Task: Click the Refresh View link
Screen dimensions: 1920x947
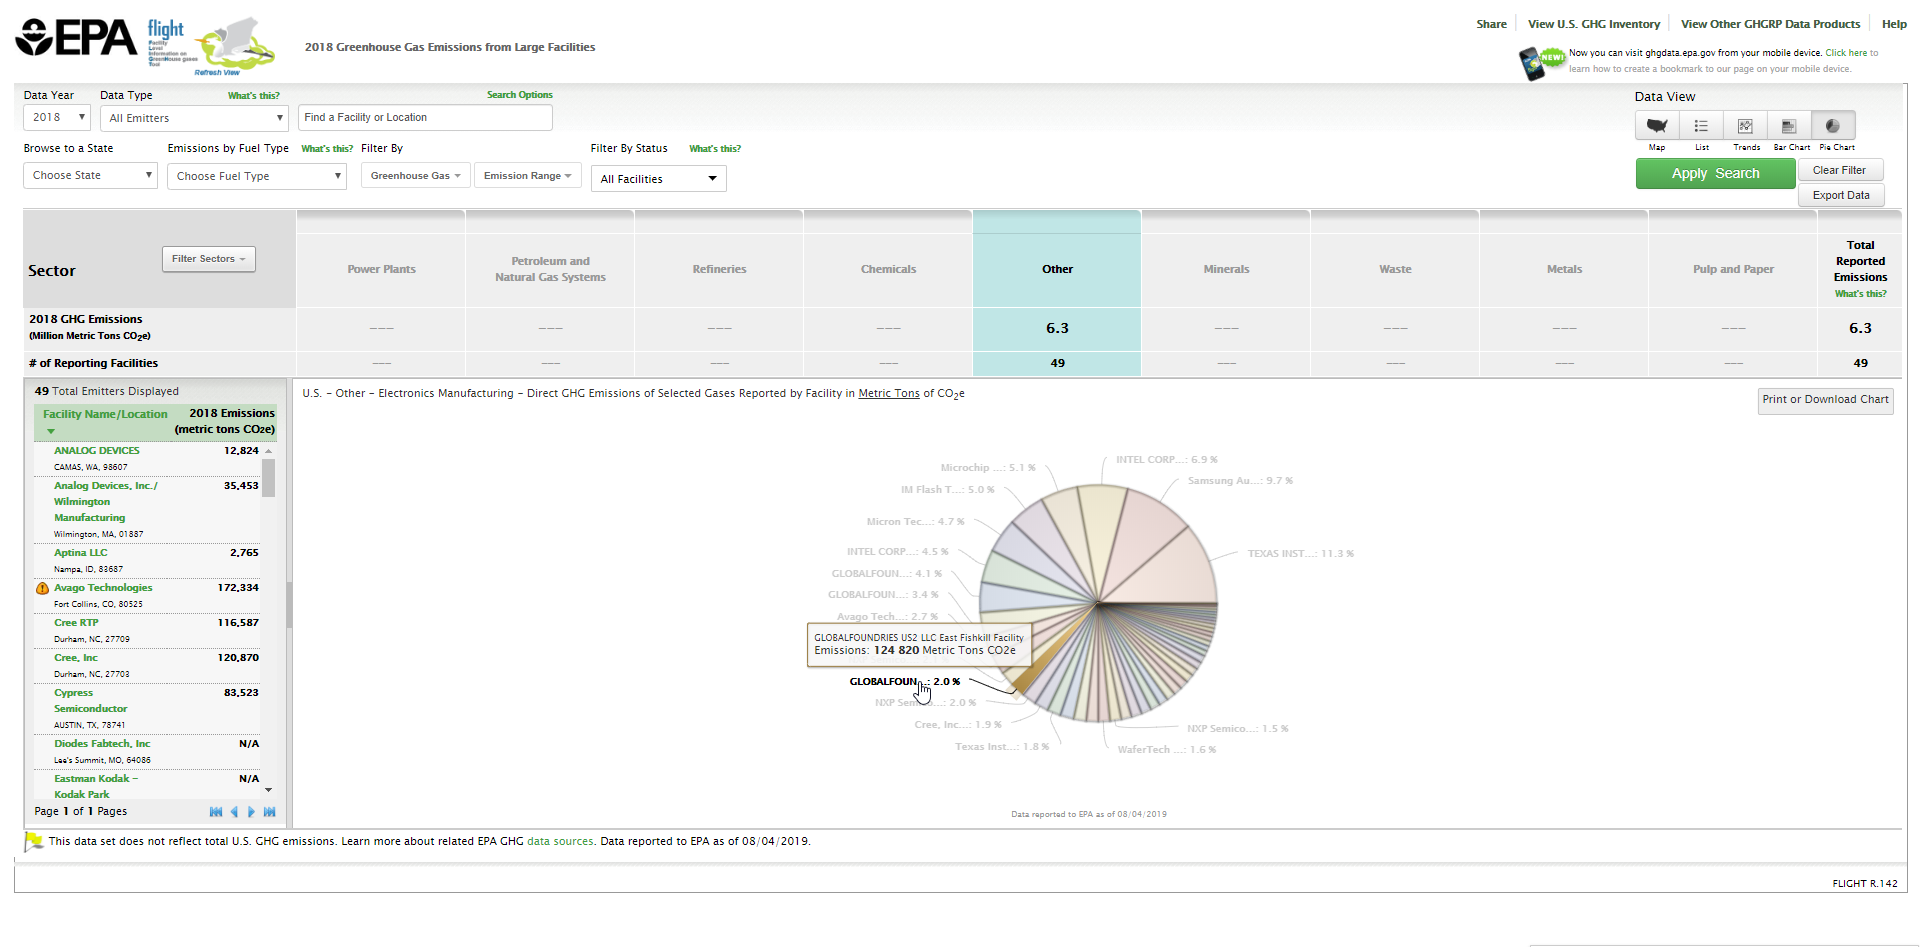Action: click(x=217, y=73)
